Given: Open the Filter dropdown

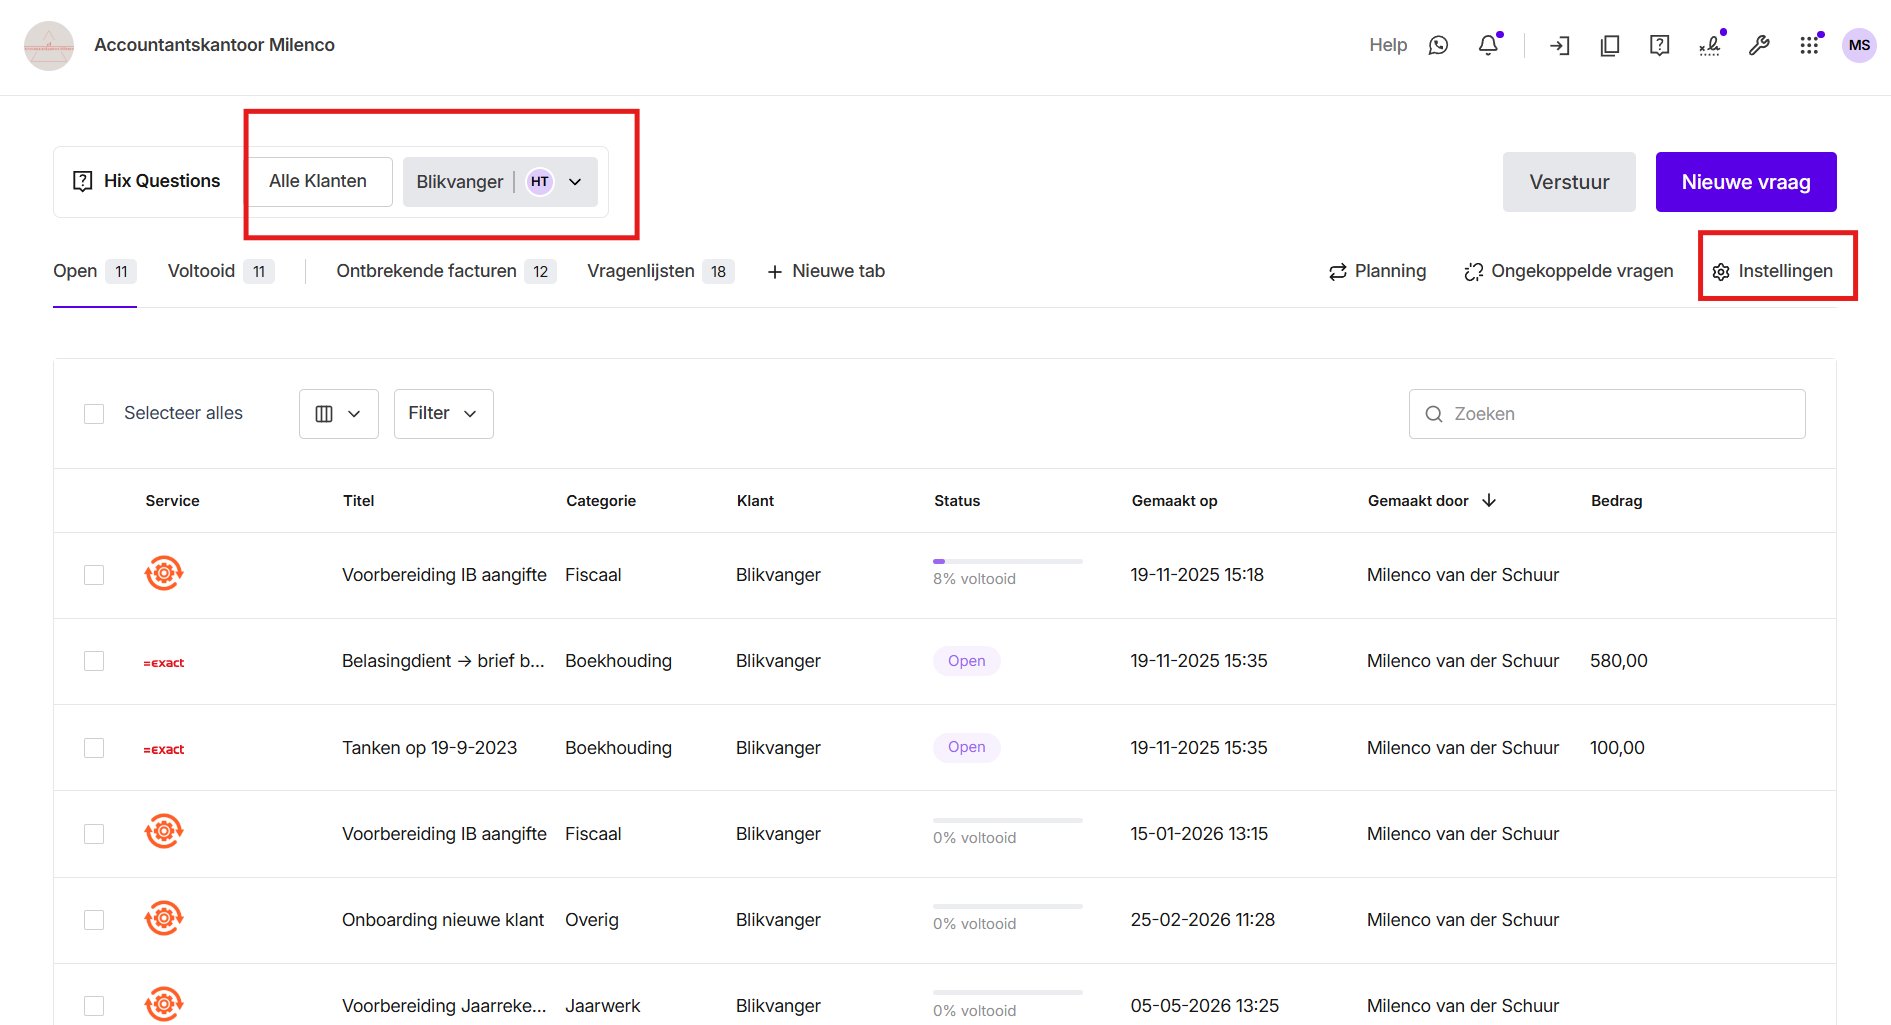Looking at the screenshot, I should pyautogui.click(x=443, y=414).
